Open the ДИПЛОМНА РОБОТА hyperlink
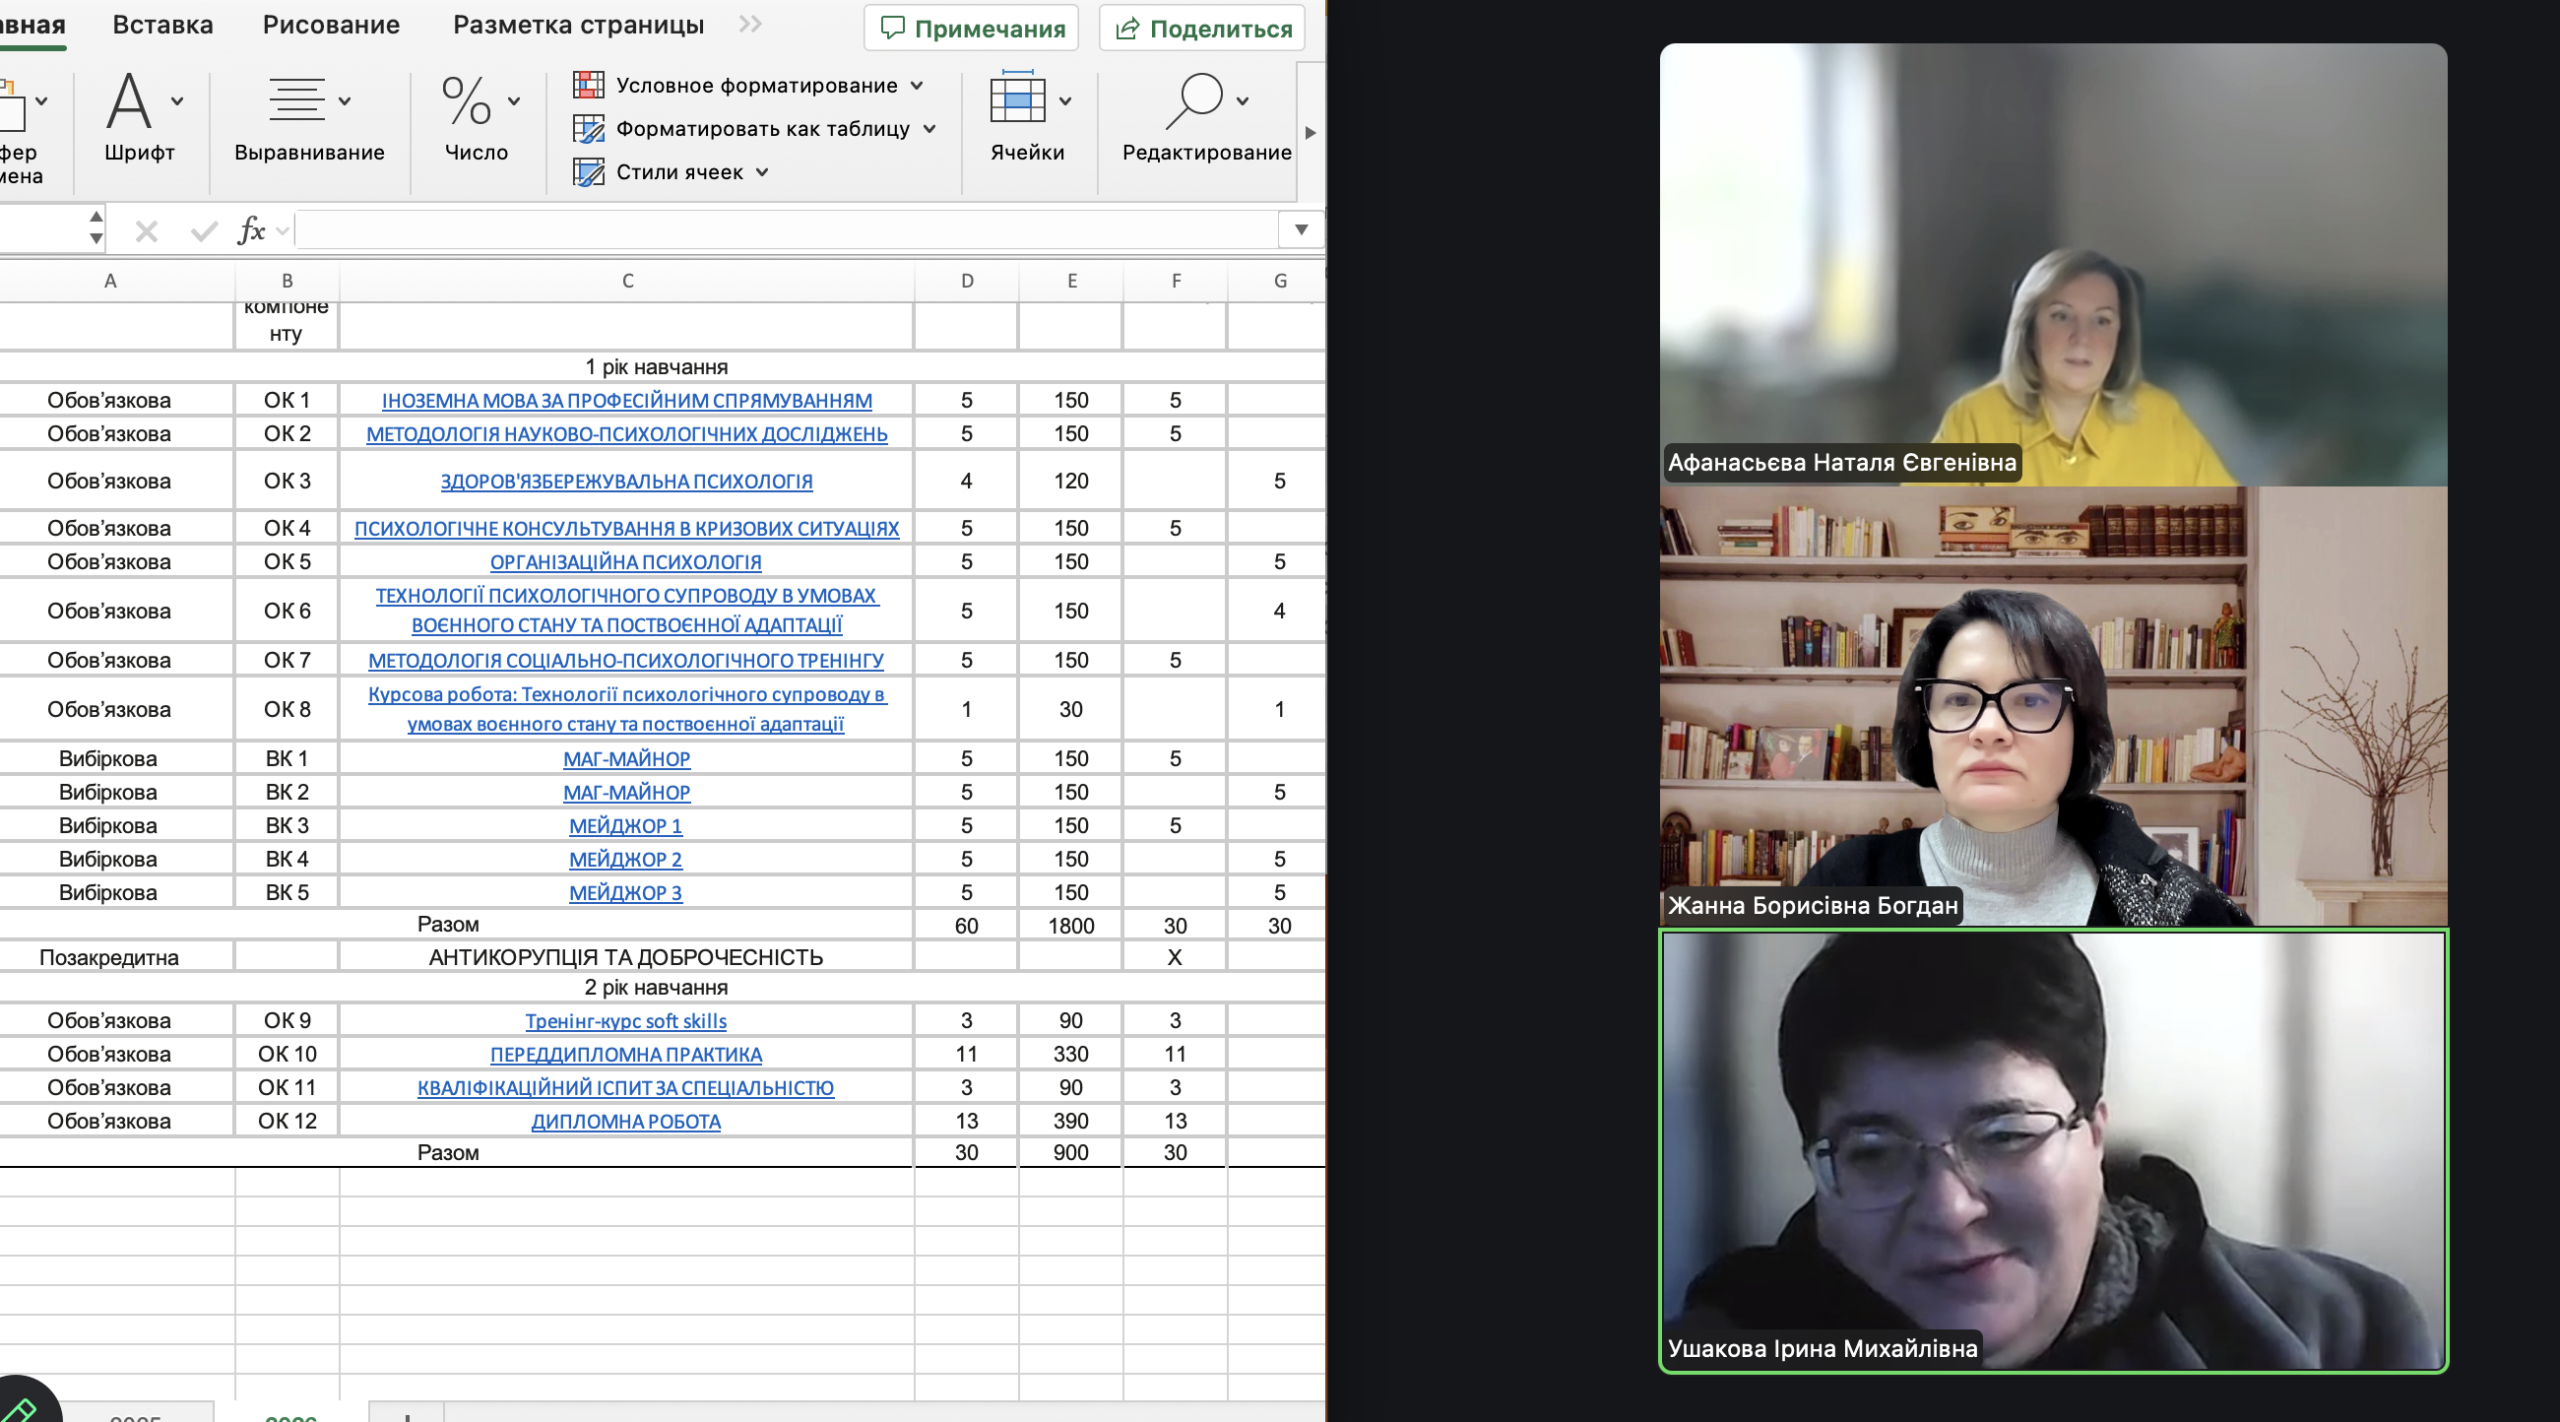Image resolution: width=2560 pixels, height=1422 pixels. tap(626, 1122)
